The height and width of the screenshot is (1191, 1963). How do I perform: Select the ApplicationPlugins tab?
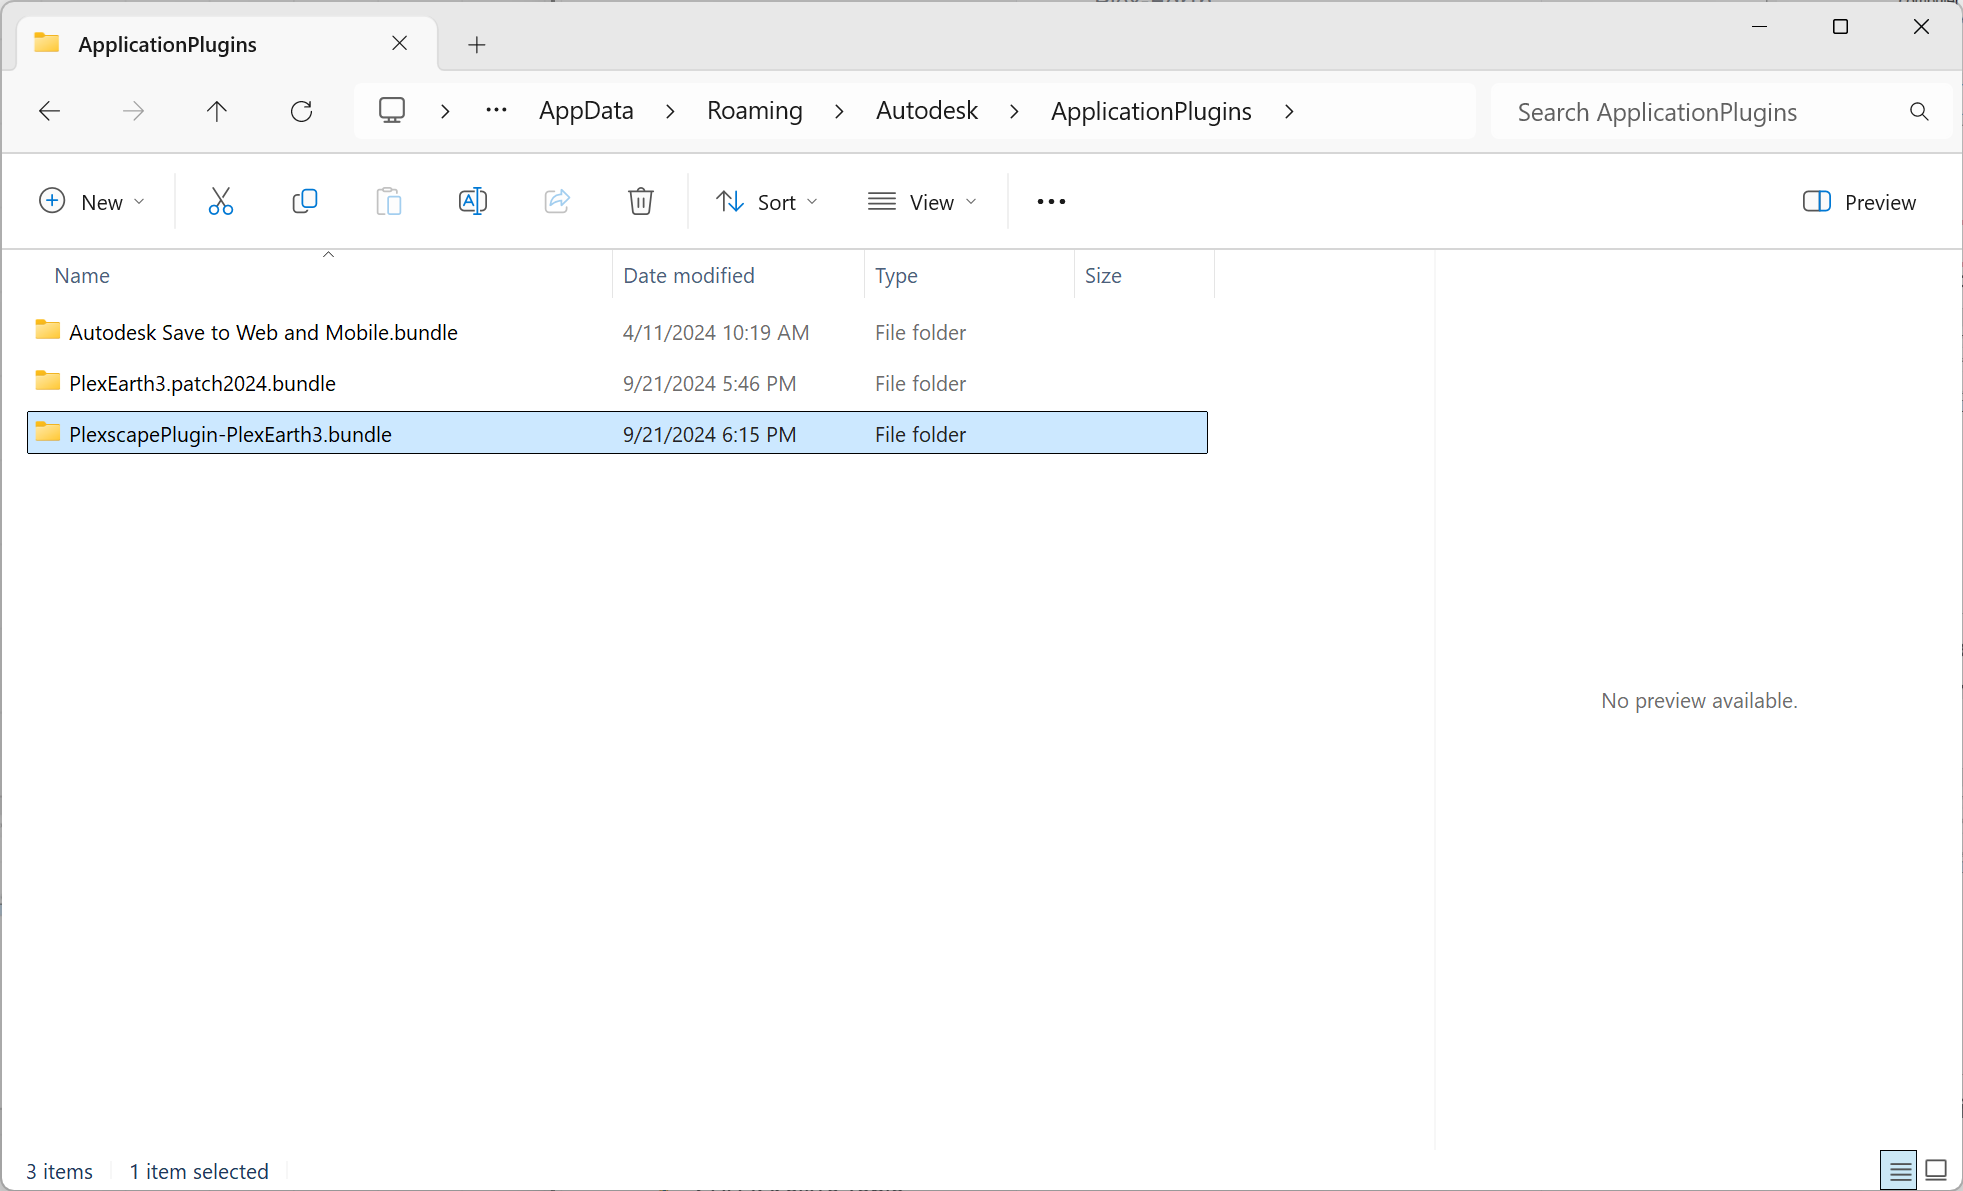click(225, 44)
